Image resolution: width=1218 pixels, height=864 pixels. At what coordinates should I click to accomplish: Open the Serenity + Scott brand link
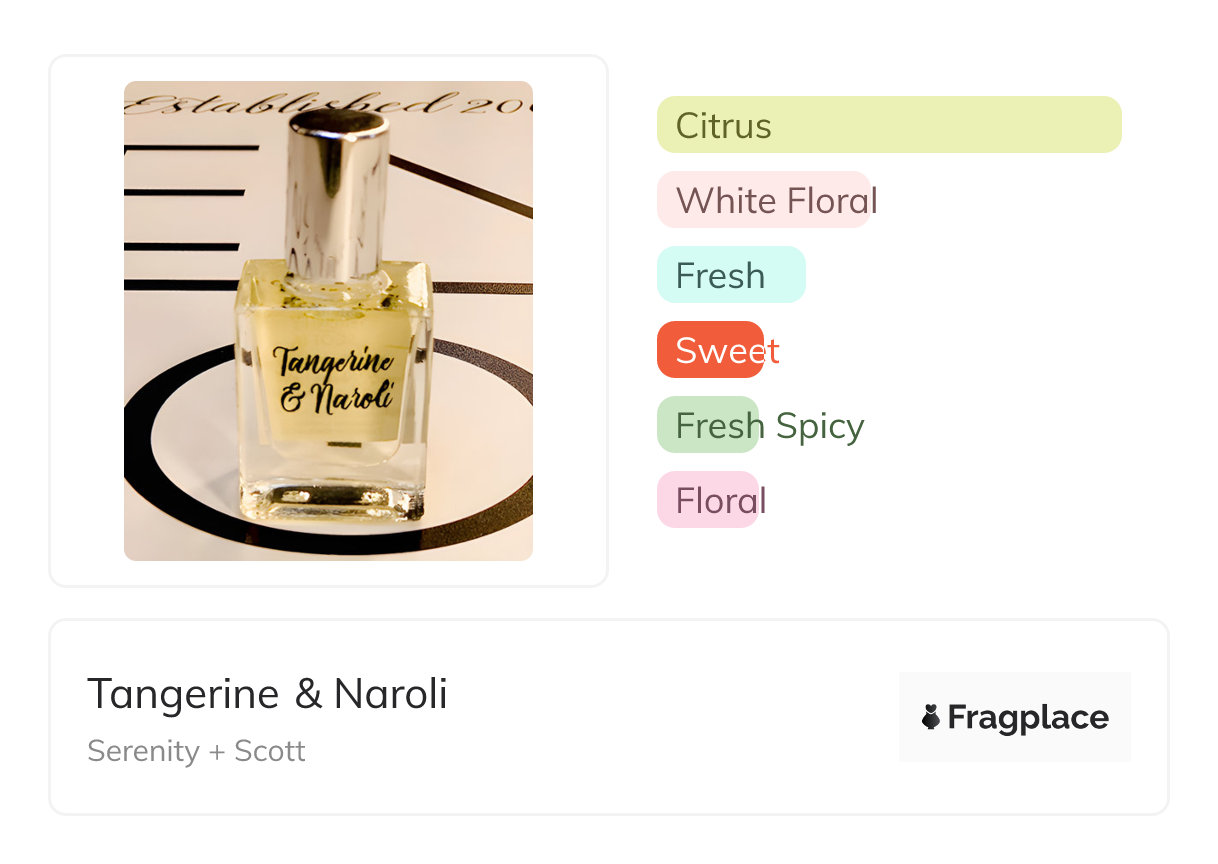click(x=196, y=751)
